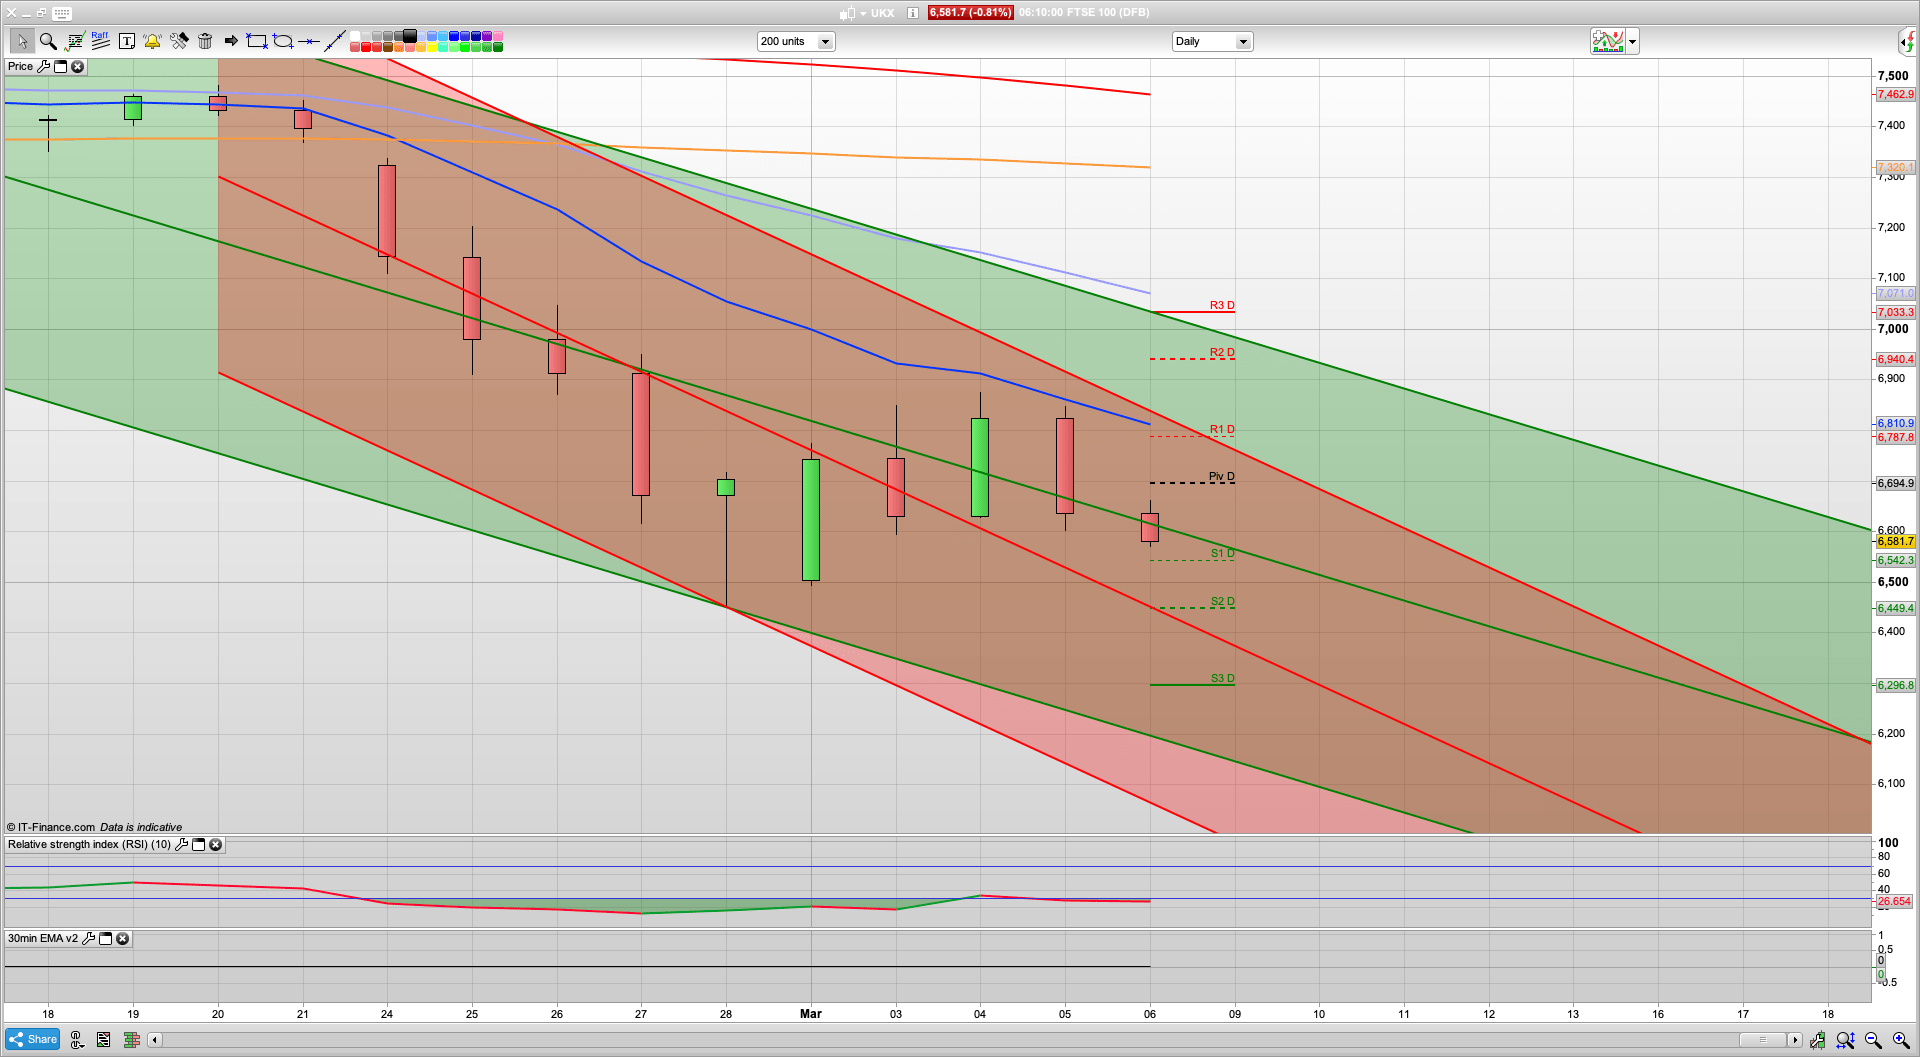Open RSI indicator settings wrench
1920x1057 pixels.
click(x=181, y=845)
